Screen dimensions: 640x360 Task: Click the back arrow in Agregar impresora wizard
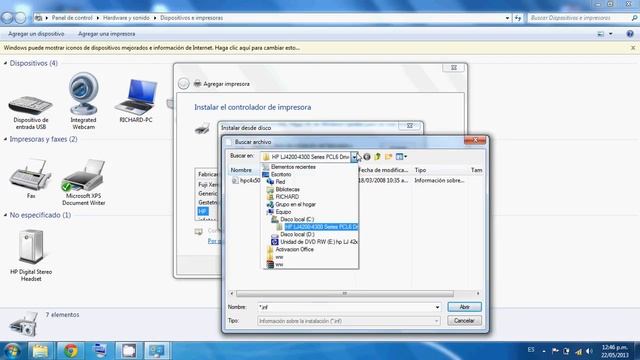[184, 84]
